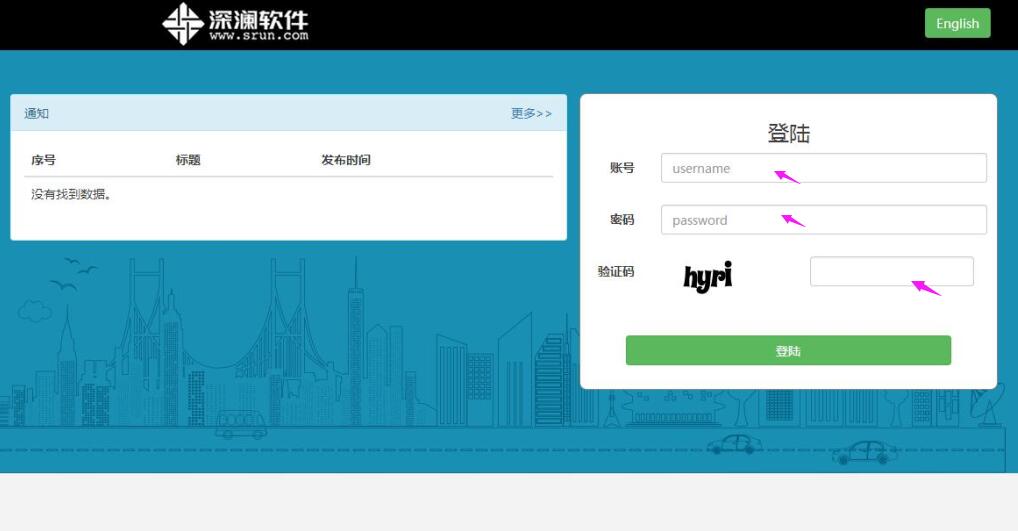Viewport: 1018px width, 531px height.
Task: Sort by the 标题 column header
Action: (x=188, y=160)
